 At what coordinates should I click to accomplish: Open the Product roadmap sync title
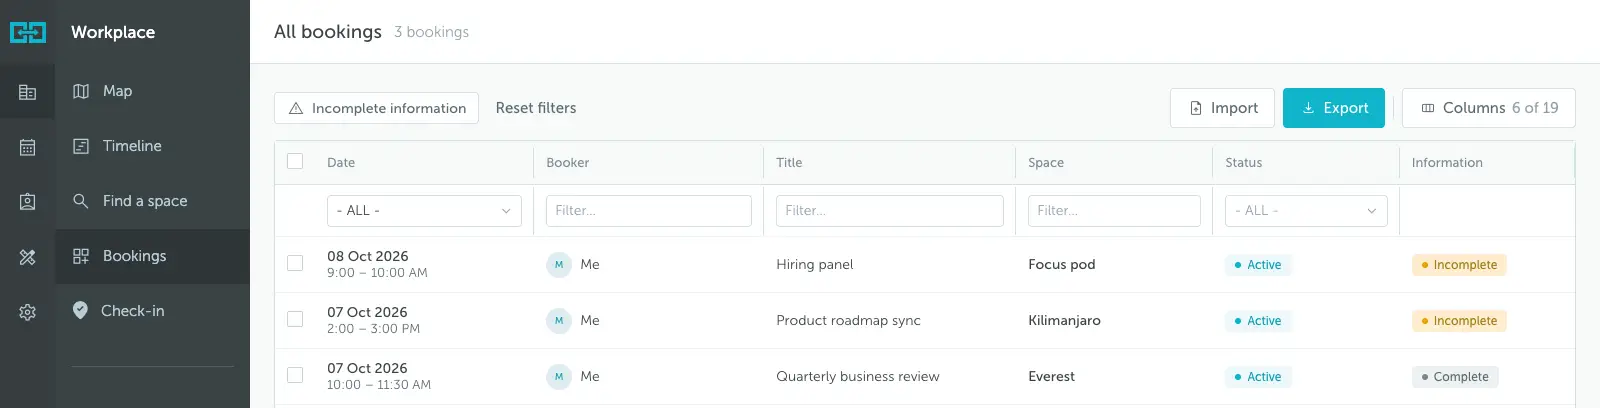pos(848,321)
